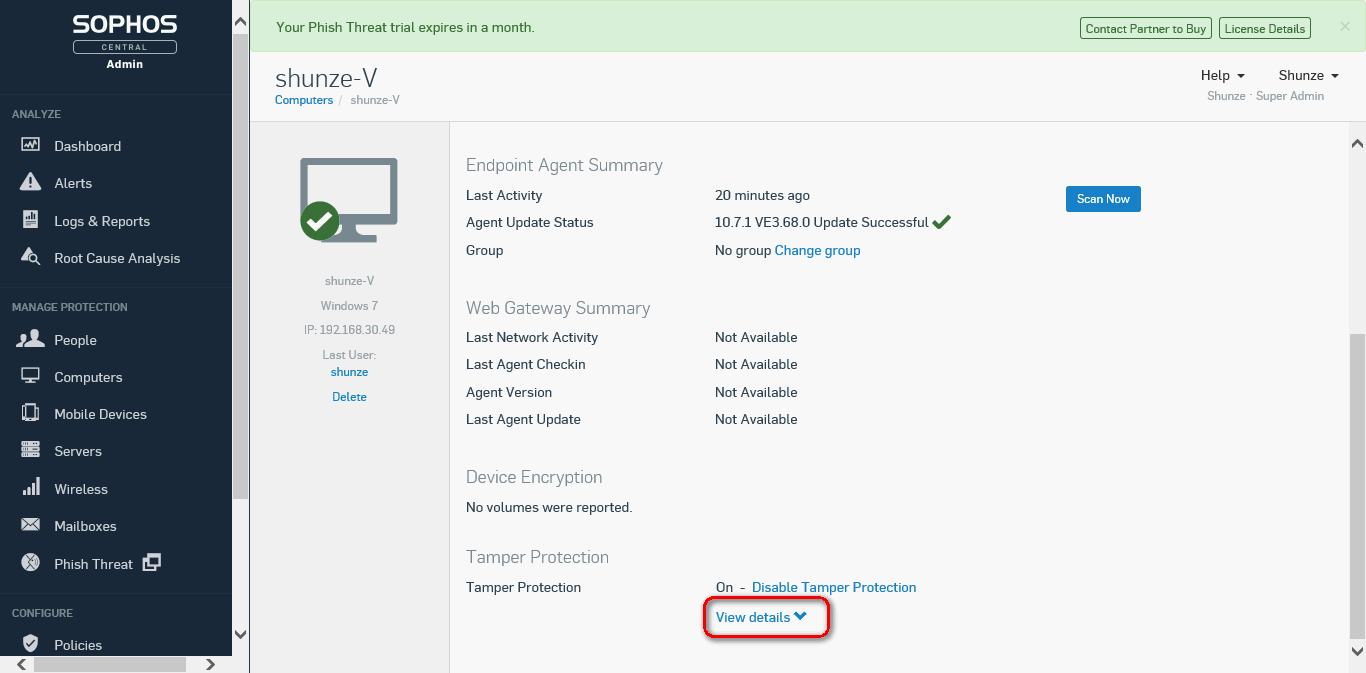Open the Servers page

78,451
